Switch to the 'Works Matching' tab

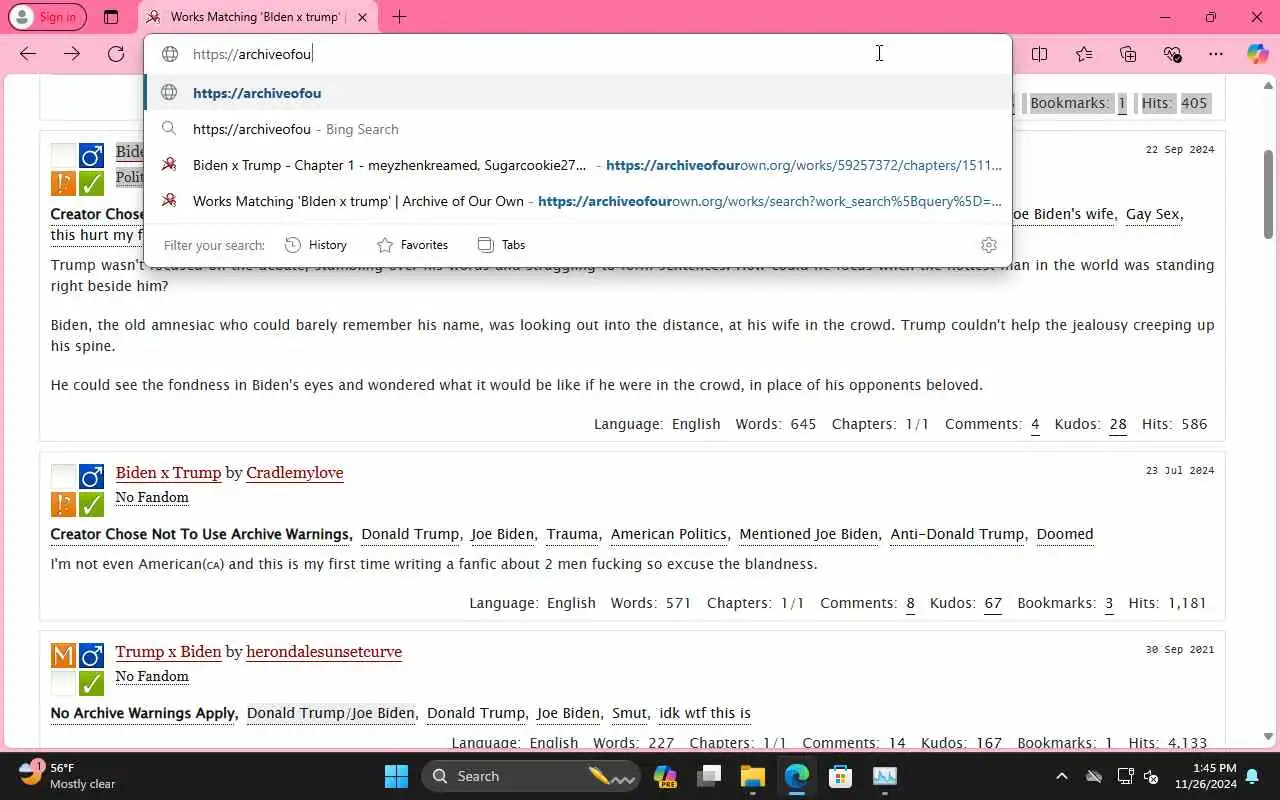click(255, 17)
